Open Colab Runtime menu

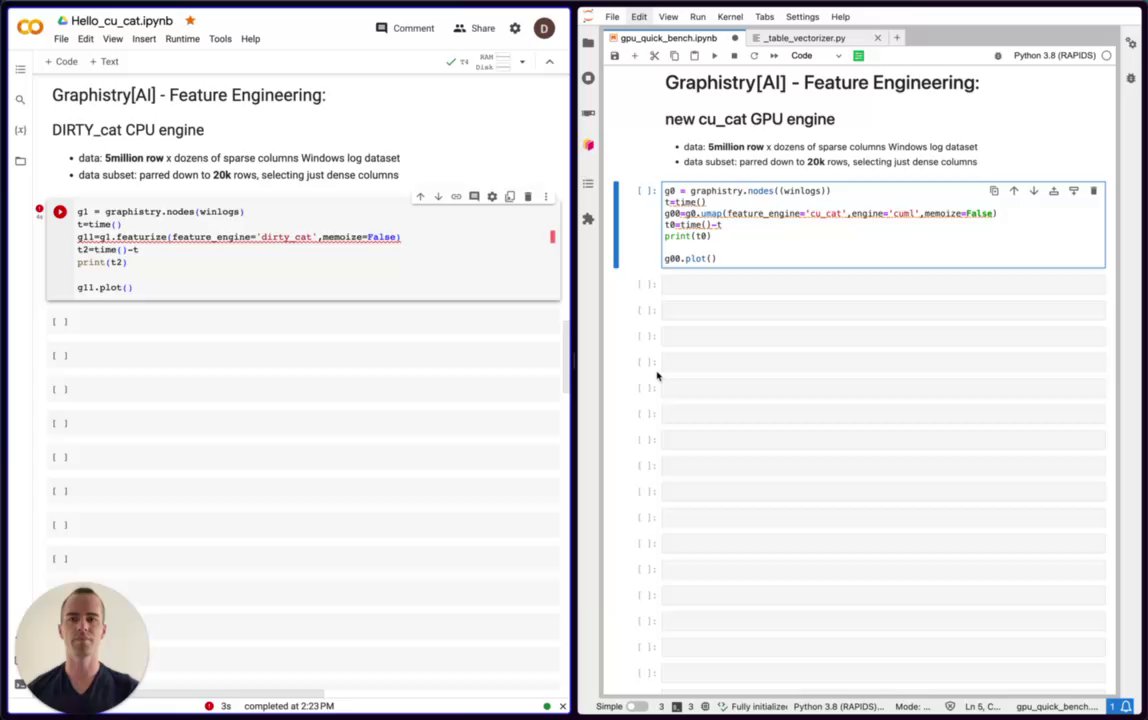(x=182, y=39)
